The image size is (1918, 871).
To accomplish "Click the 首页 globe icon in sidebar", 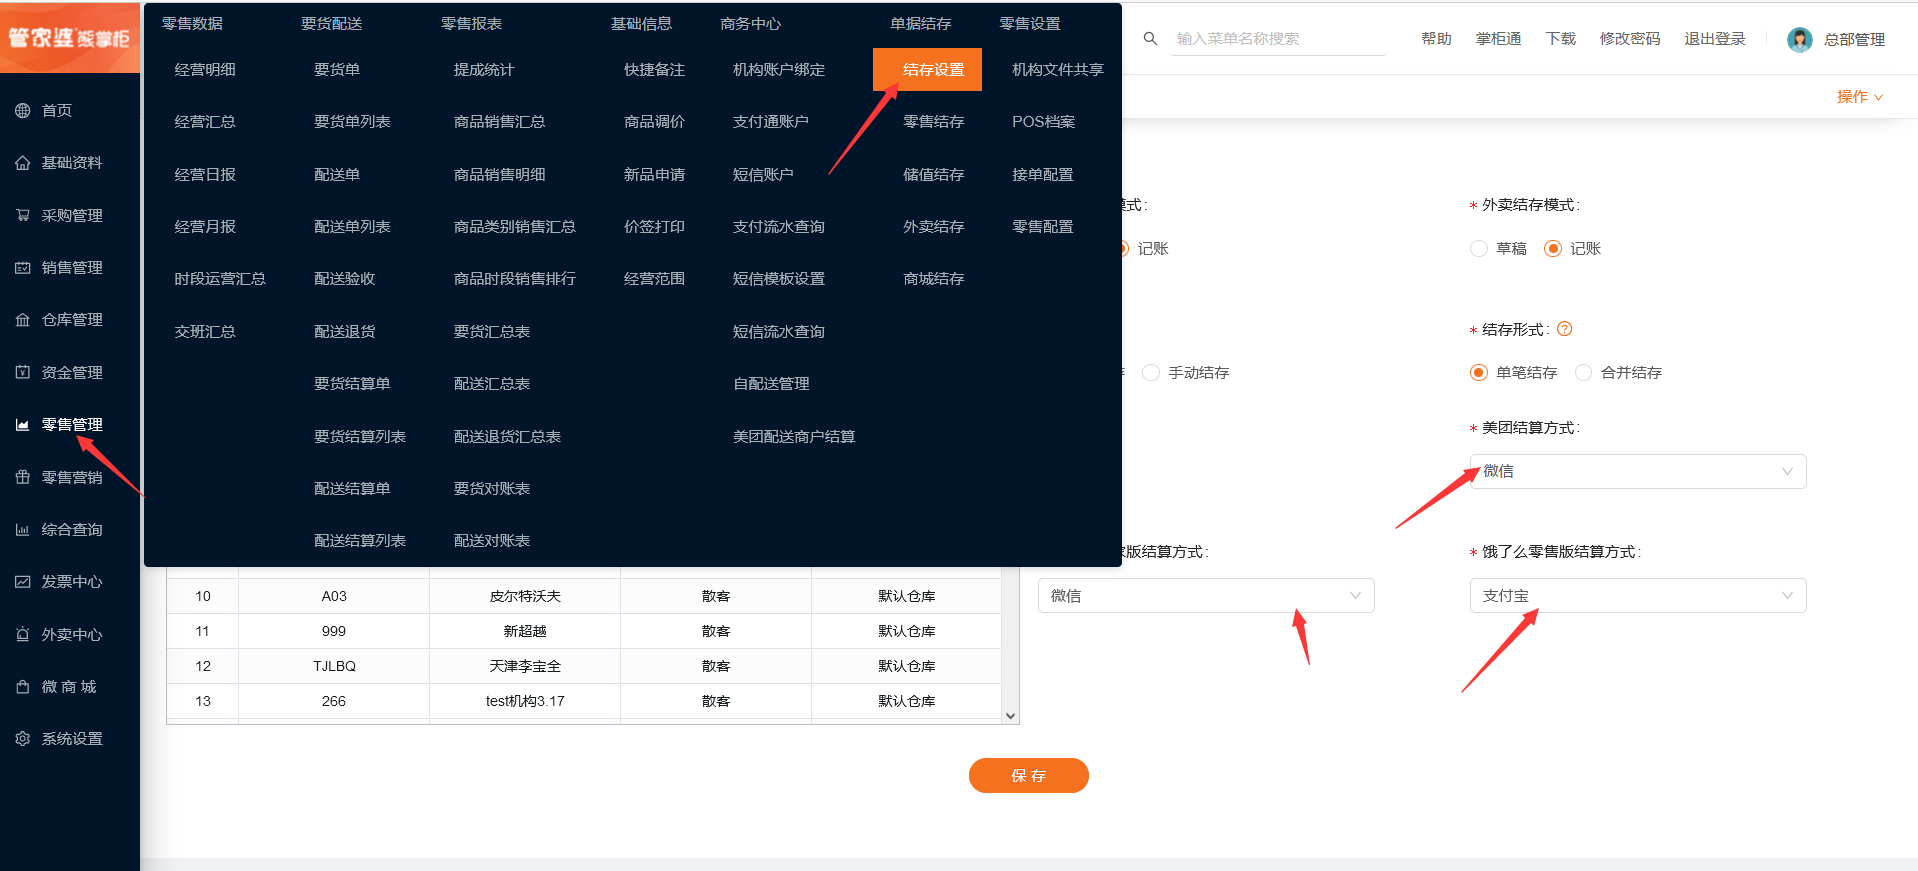I will coord(22,111).
